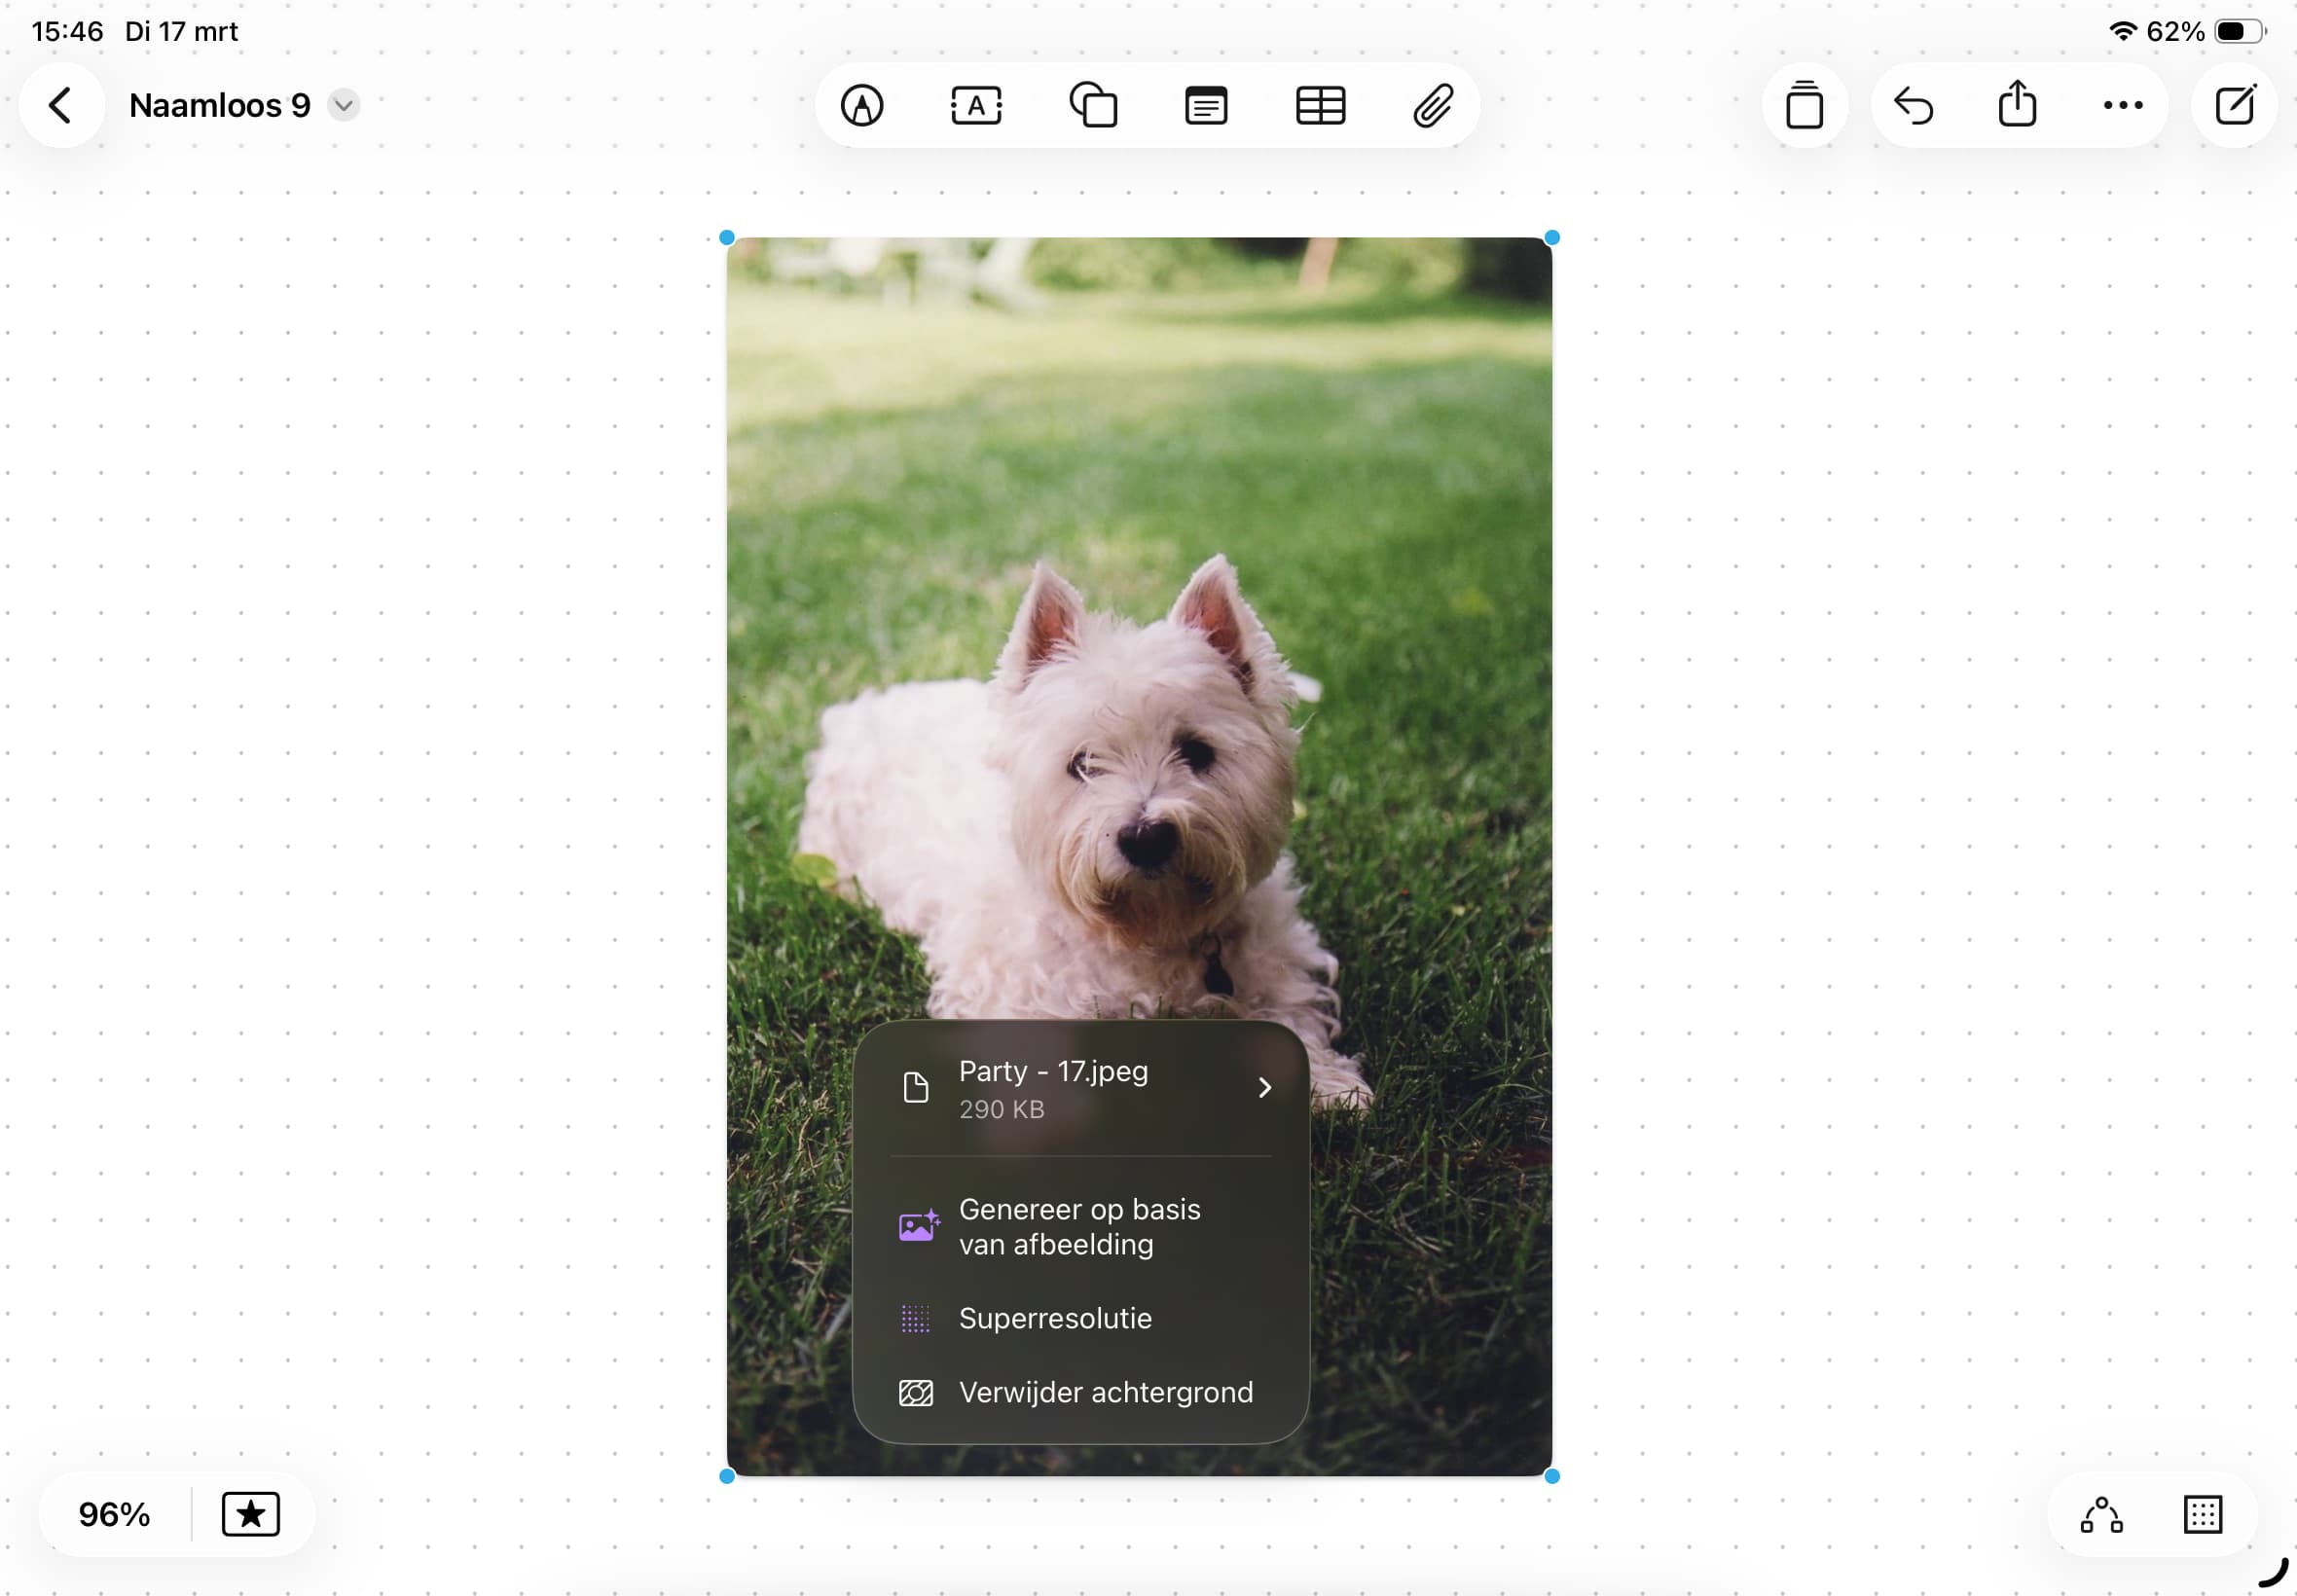Open the scenes stack icon
Viewport: 2297px width, 1596px height.
point(1804,105)
